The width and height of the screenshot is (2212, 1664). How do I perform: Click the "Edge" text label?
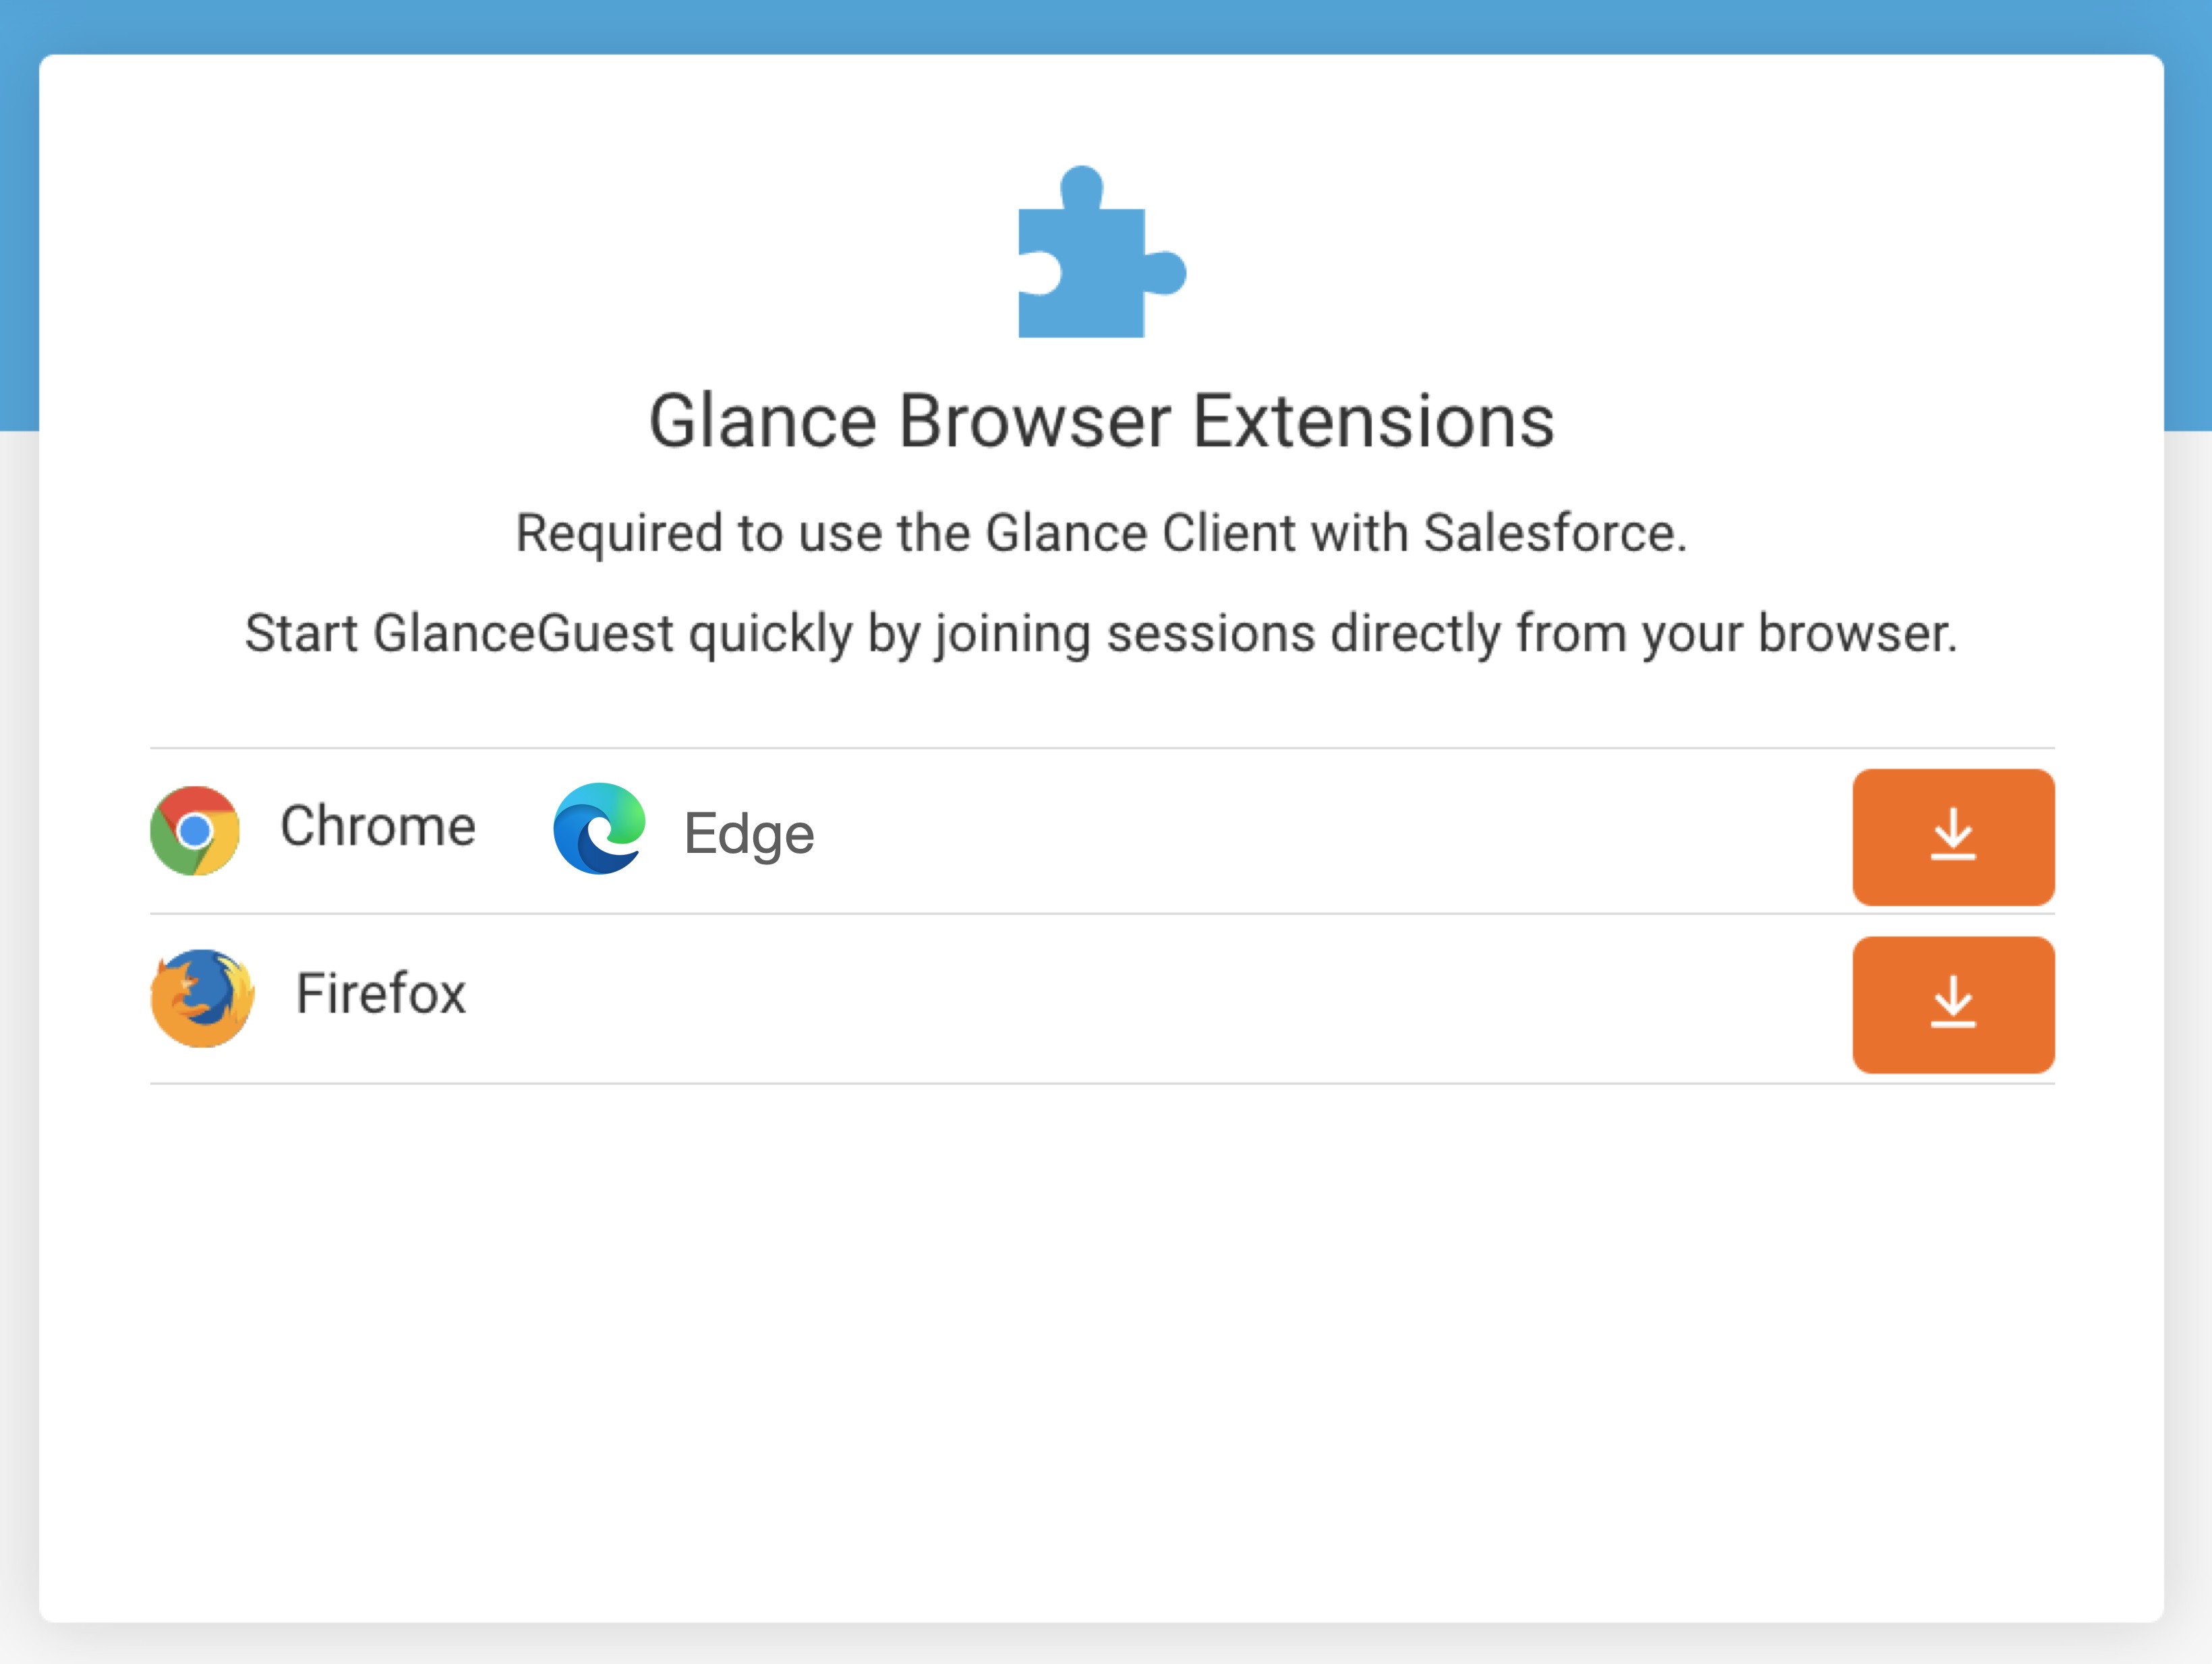tap(748, 833)
